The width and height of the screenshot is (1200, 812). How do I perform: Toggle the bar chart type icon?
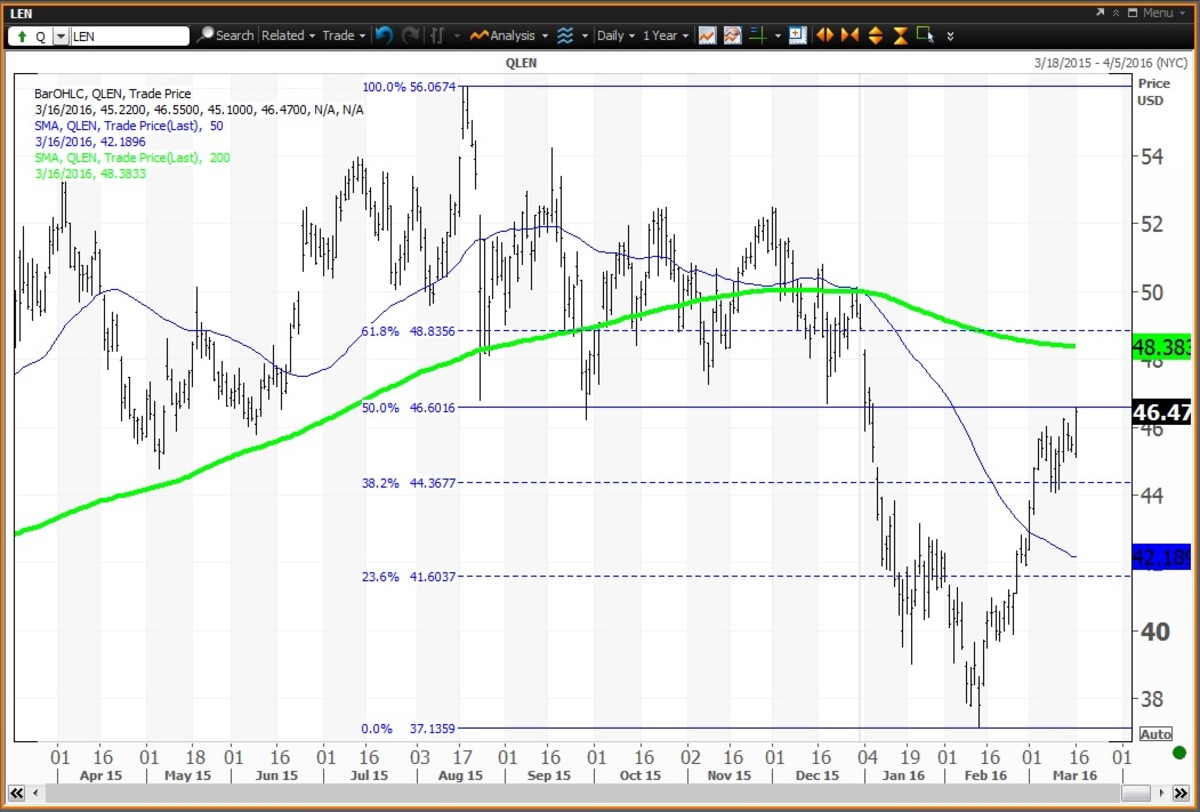click(437, 35)
